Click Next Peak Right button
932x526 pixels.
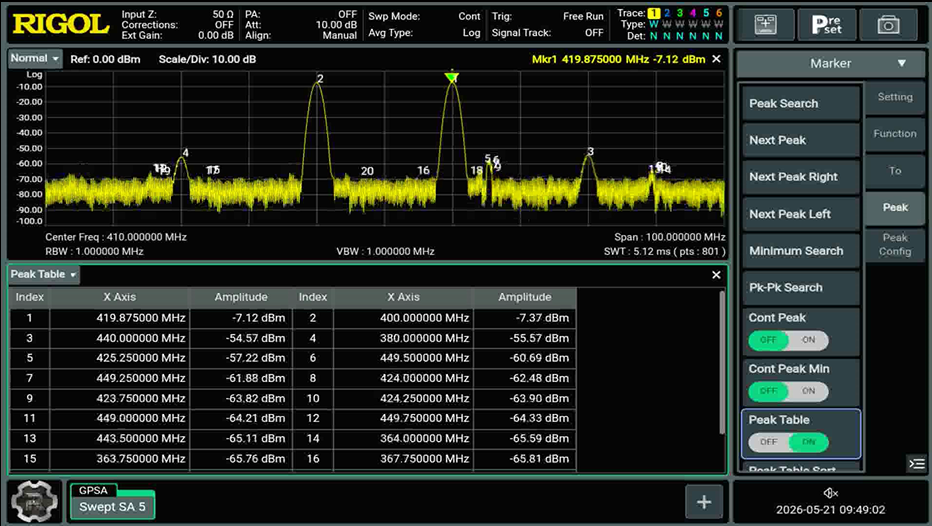click(801, 177)
